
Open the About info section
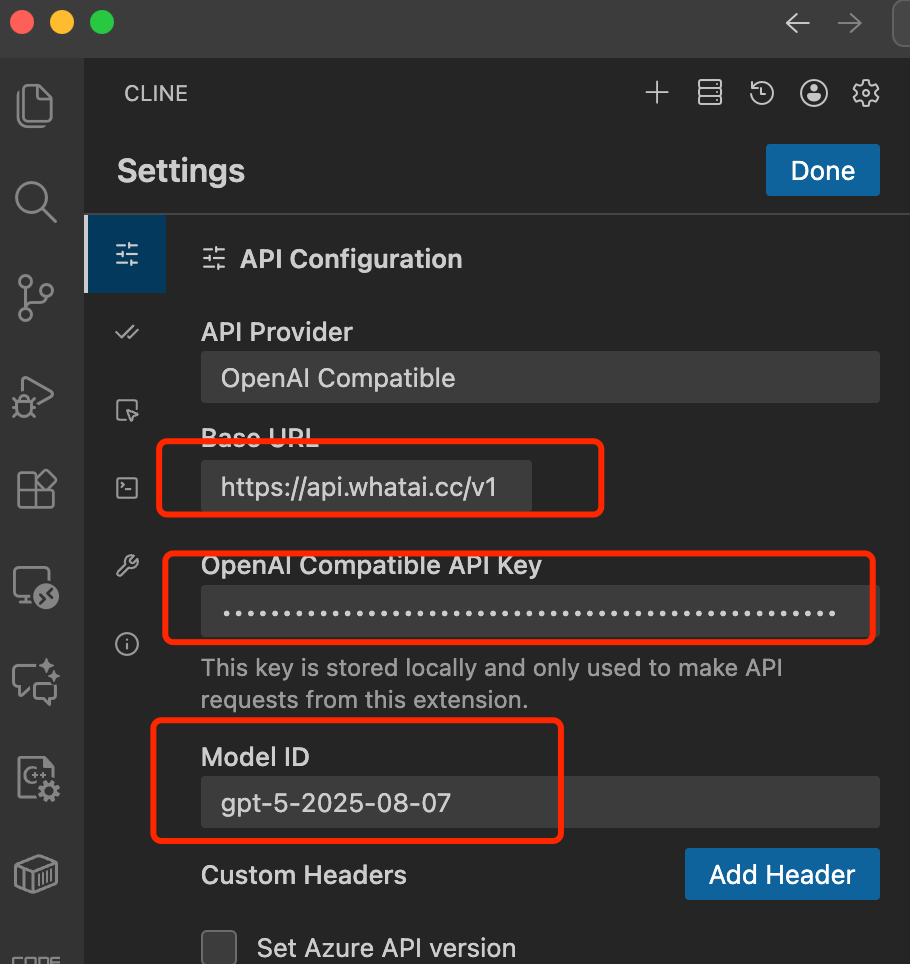126,644
